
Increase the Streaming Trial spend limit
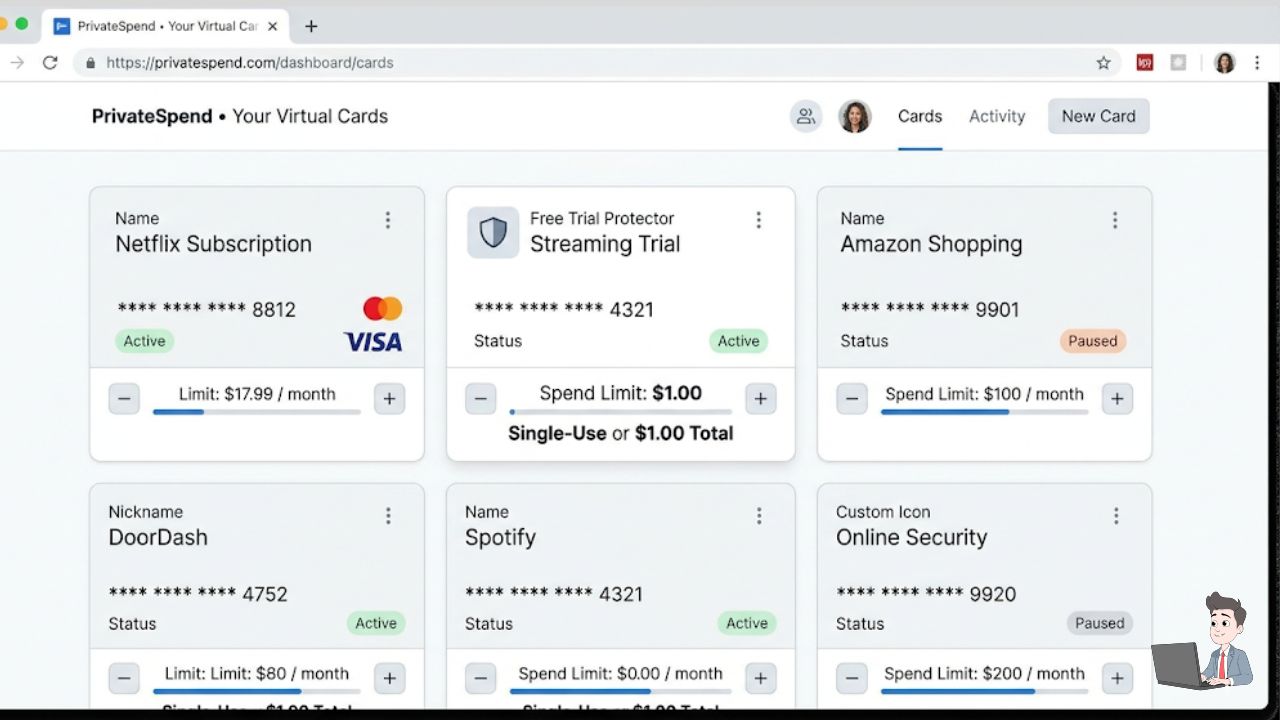760,398
